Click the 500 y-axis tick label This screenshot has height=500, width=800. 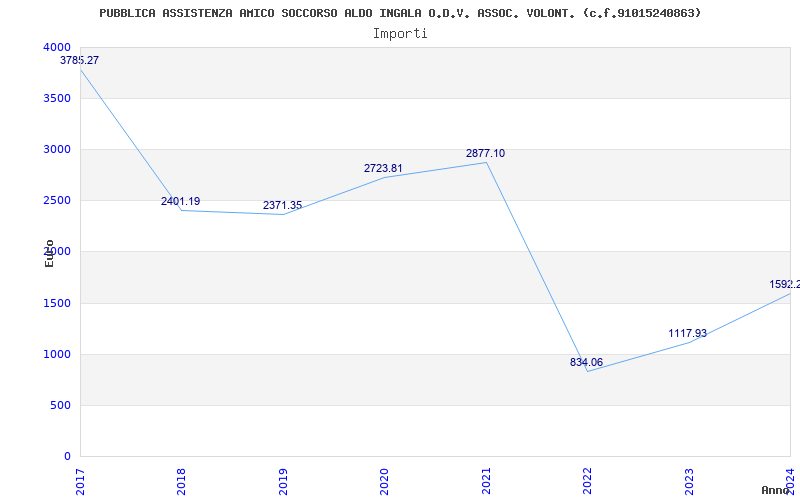(61, 406)
